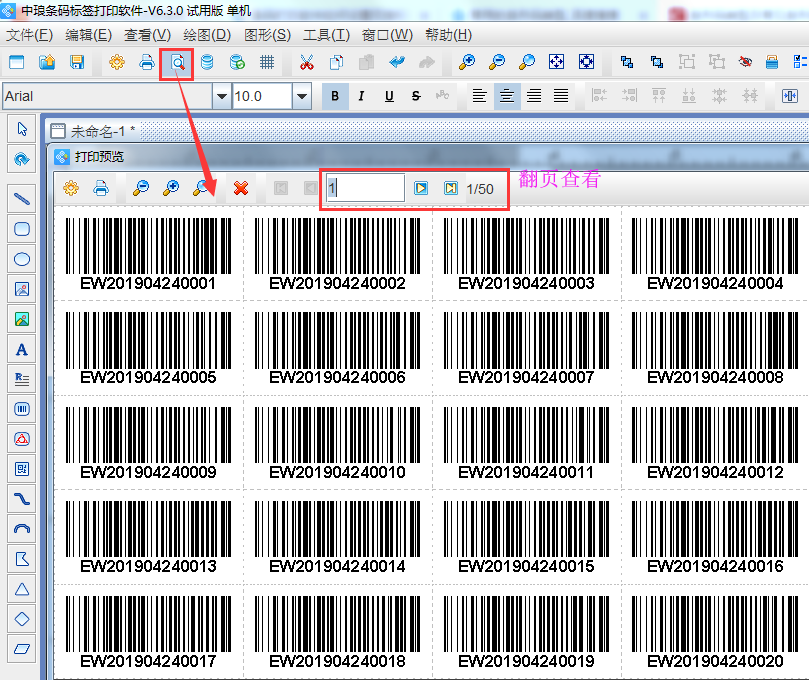Open the 文件(F) menu
Image resolution: width=809 pixels, height=680 pixels.
[x=29, y=35]
